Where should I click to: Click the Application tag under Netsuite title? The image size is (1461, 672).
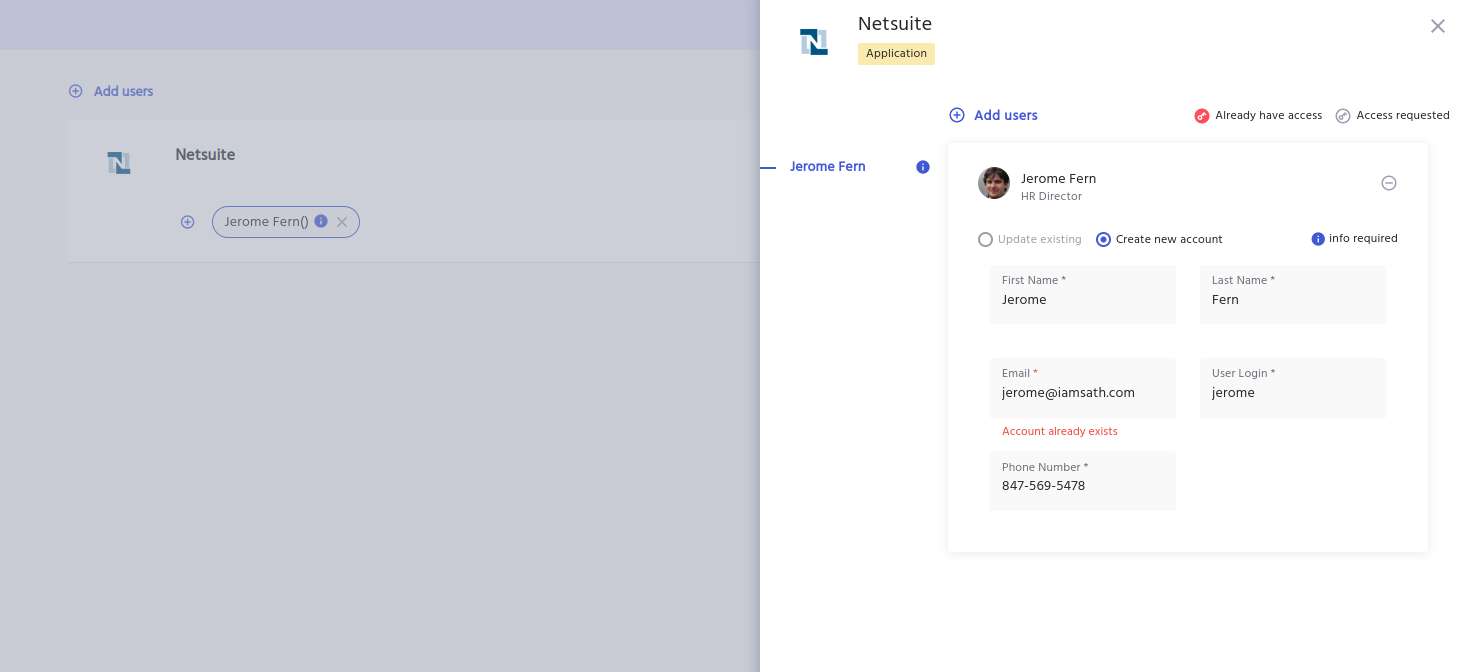896,54
